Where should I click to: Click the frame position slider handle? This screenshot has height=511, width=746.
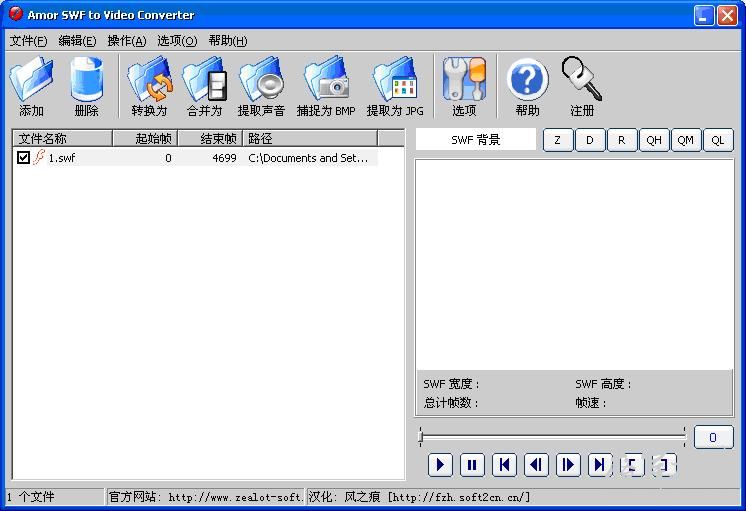[421, 436]
